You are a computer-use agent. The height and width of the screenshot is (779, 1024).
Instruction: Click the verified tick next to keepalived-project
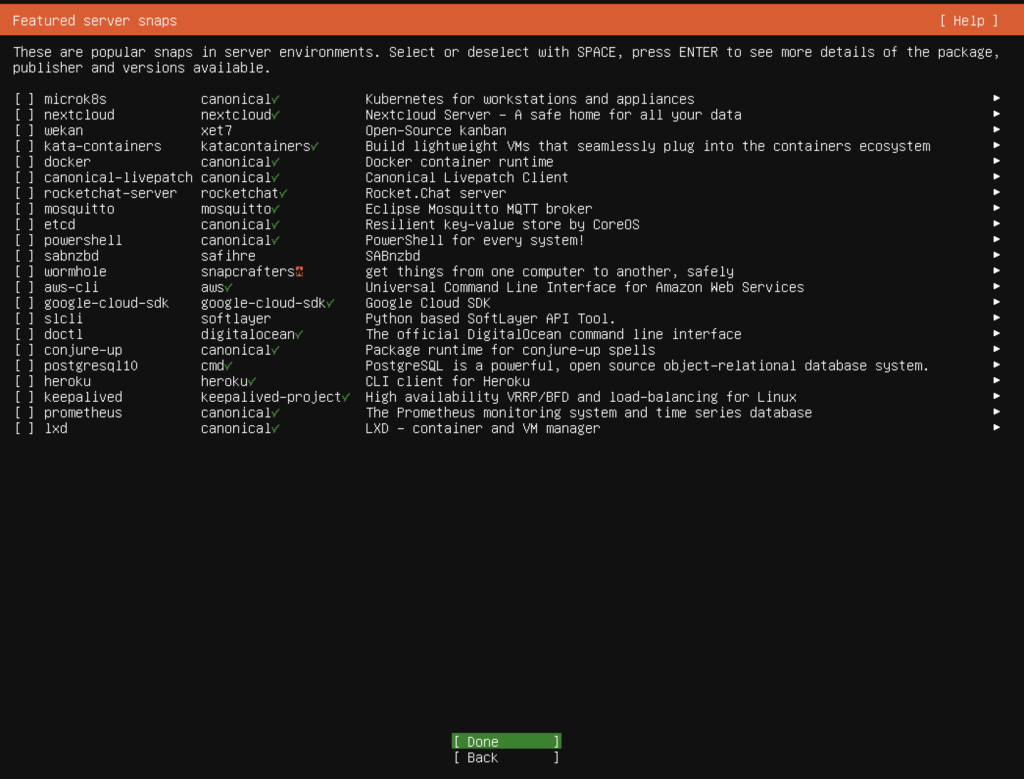point(345,397)
